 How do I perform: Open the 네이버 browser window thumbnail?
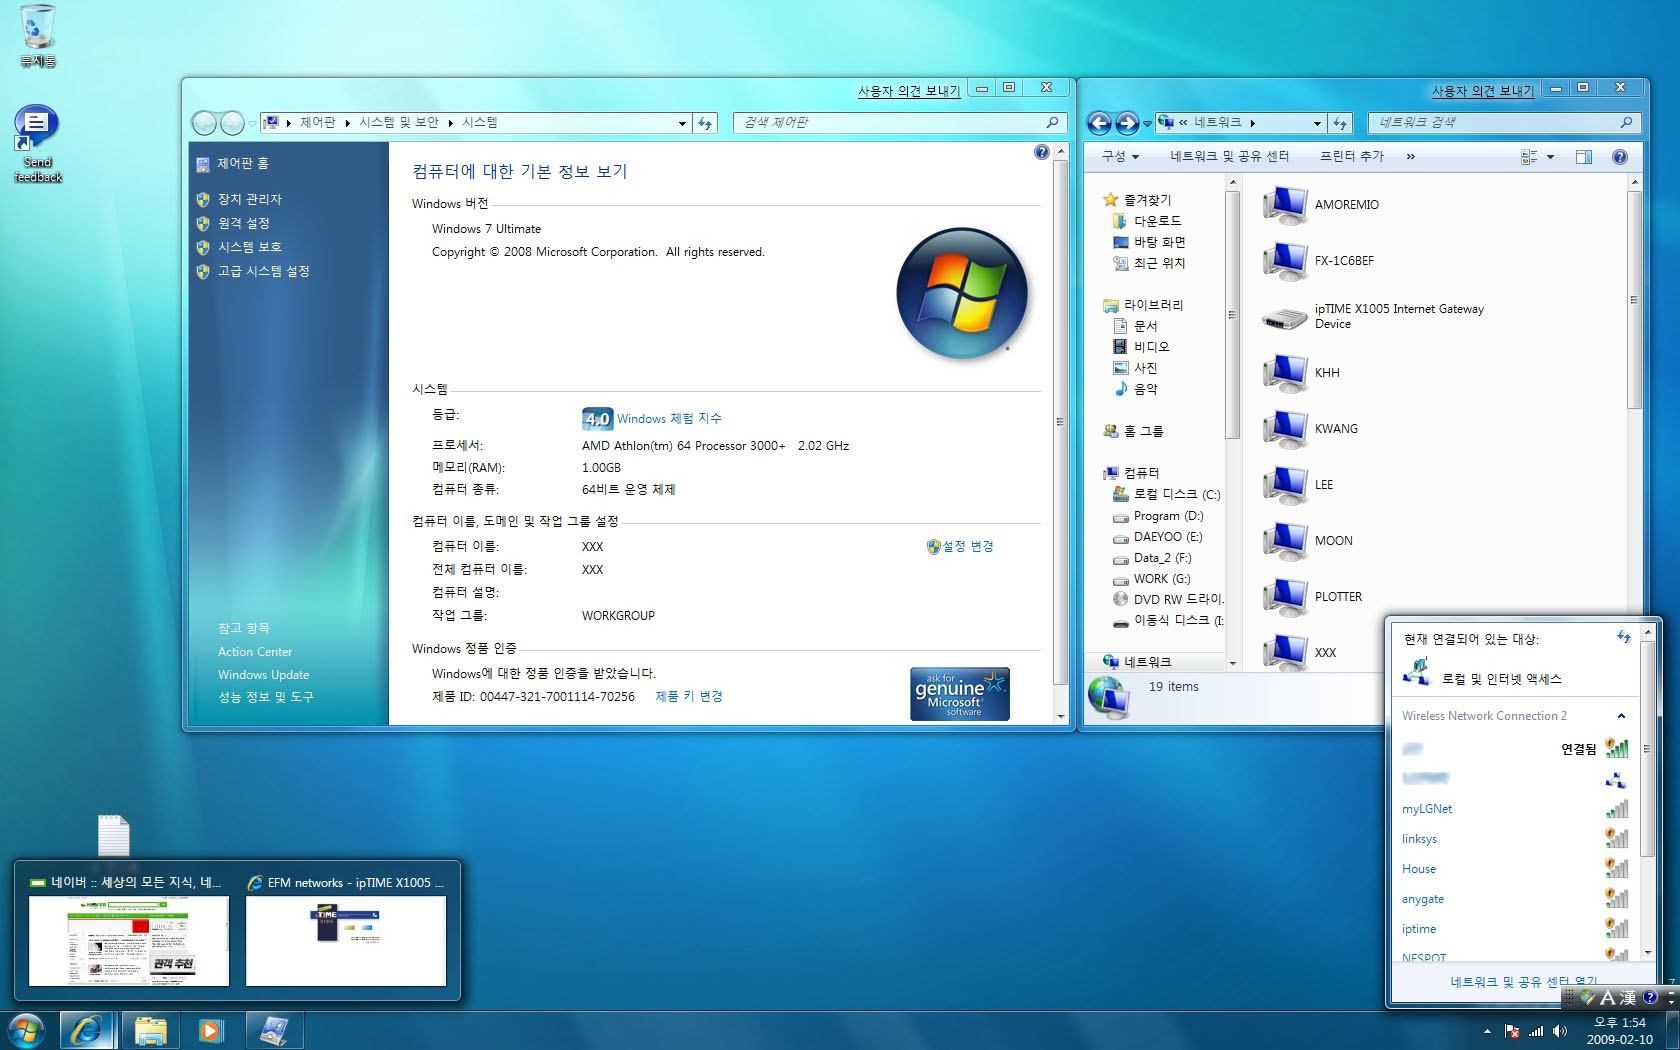click(x=129, y=932)
